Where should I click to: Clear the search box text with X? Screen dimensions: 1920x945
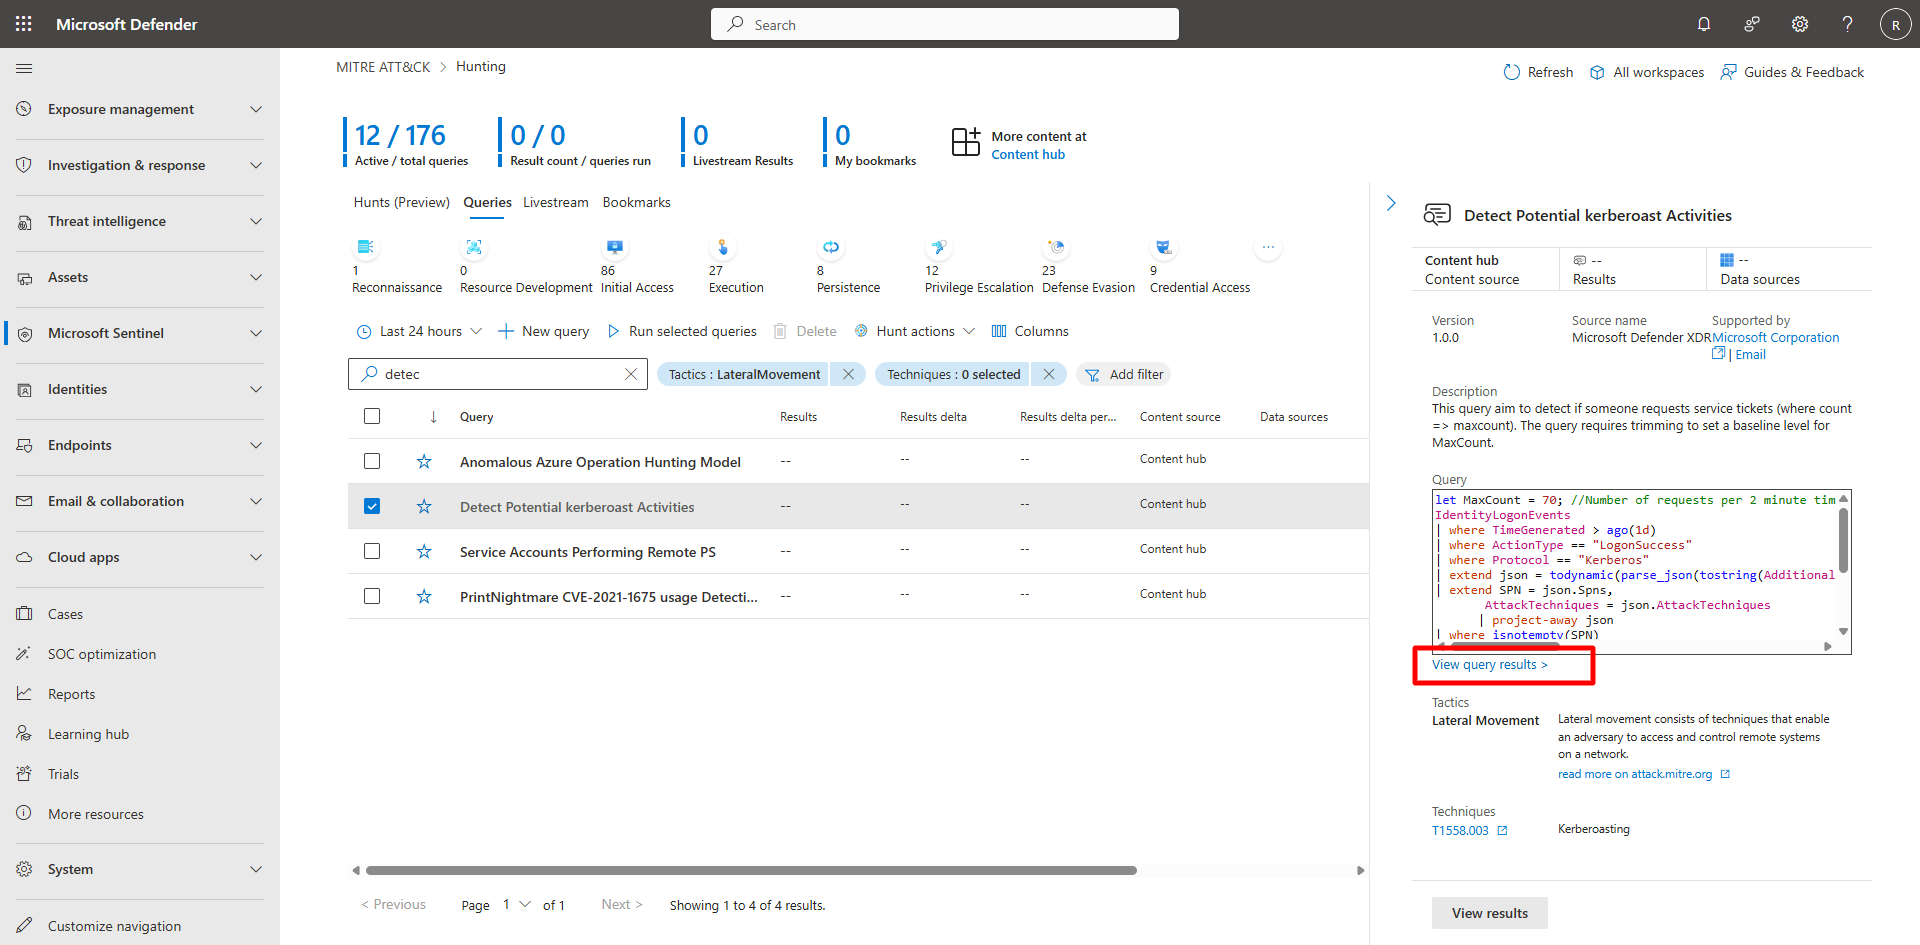631,374
